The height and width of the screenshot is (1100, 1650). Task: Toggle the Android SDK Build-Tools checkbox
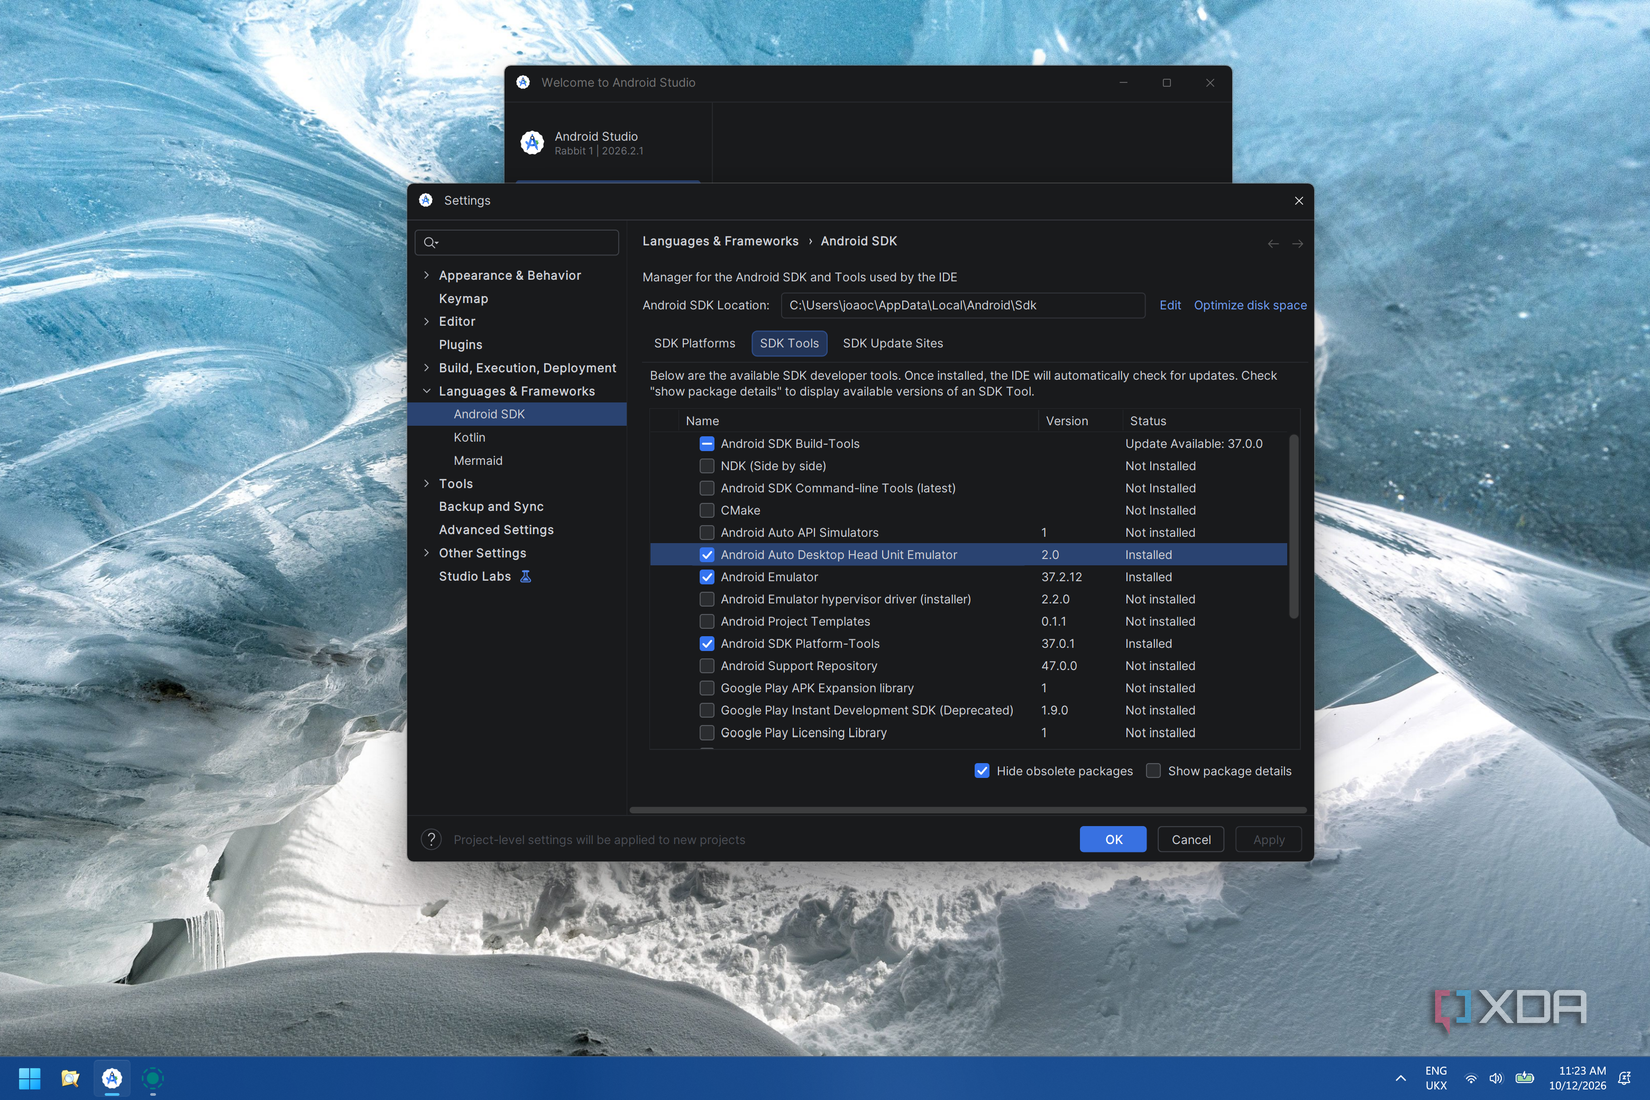707,444
